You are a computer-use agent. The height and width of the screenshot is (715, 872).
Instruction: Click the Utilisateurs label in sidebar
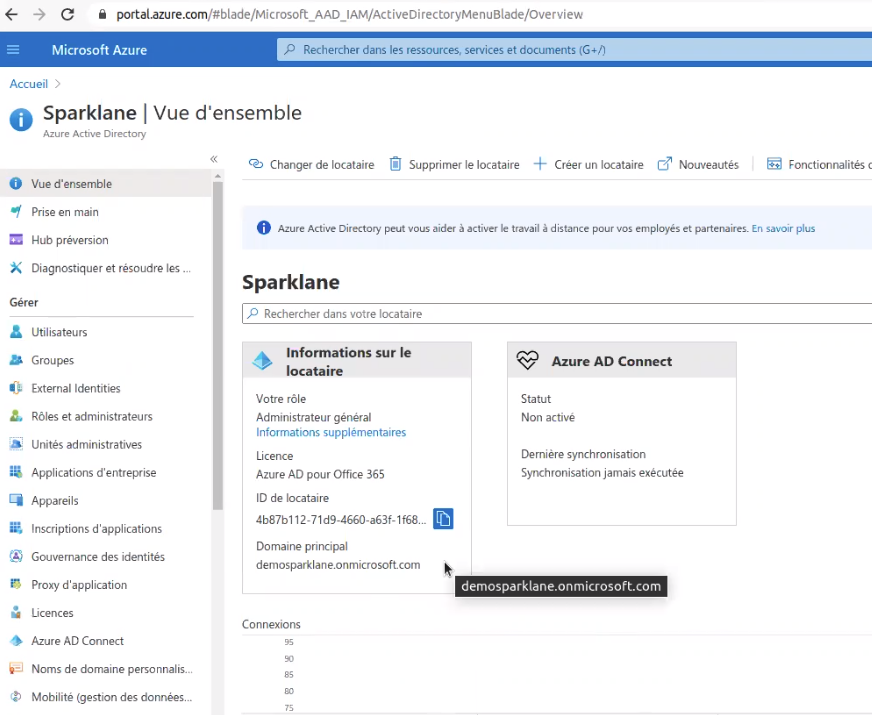[x=59, y=332]
